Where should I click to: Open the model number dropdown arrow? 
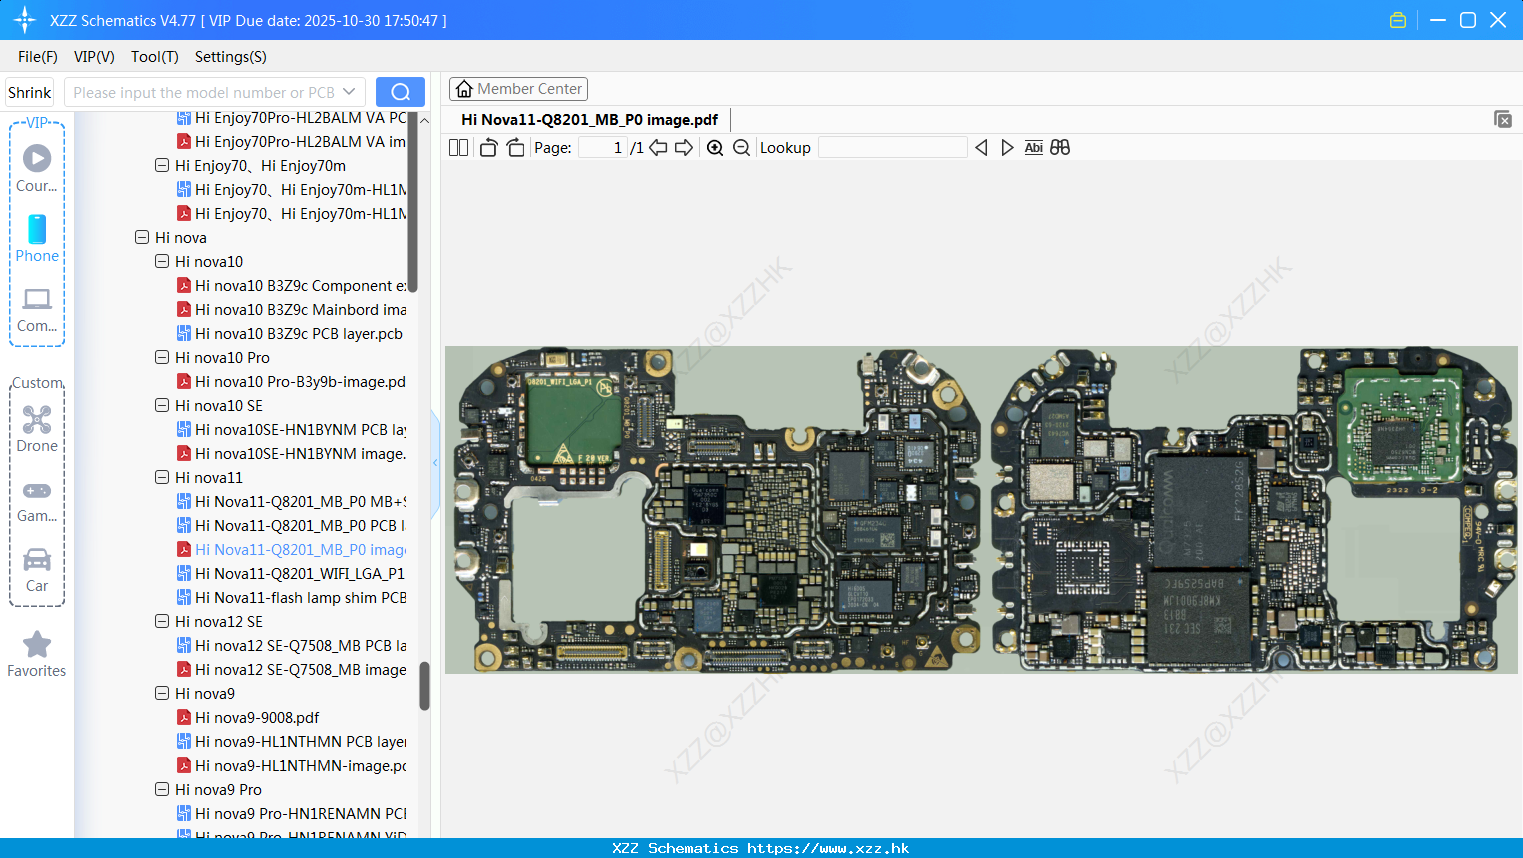tap(349, 92)
